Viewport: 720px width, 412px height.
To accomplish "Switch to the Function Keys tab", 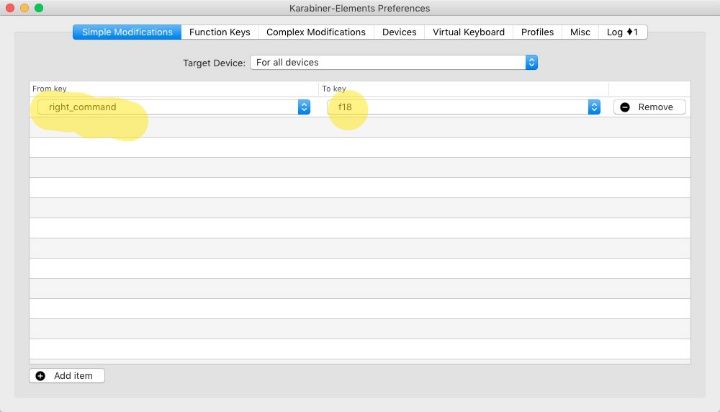I will (x=219, y=32).
